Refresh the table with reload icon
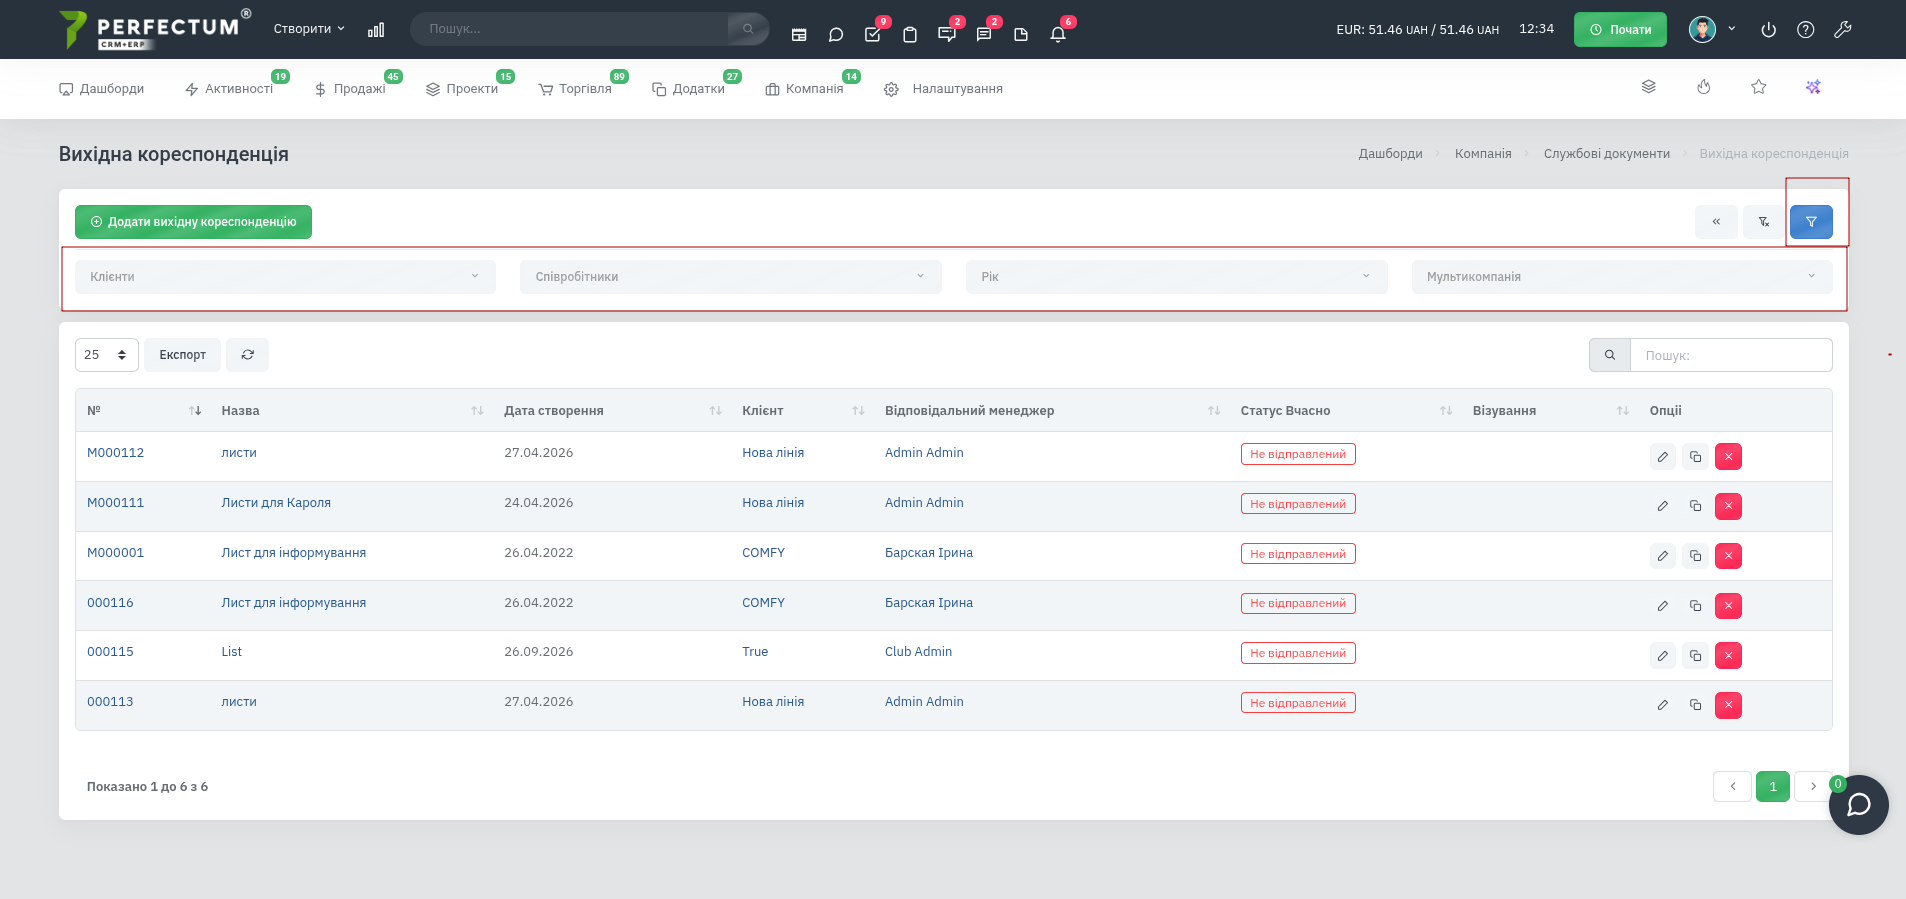 pos(247,355)
